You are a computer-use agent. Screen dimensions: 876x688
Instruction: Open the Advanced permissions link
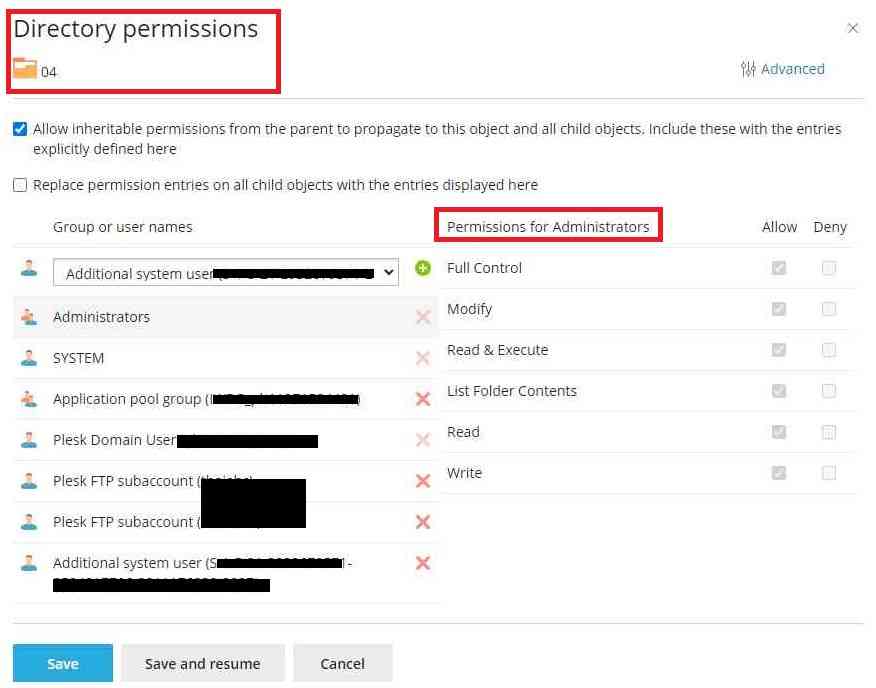792,69
